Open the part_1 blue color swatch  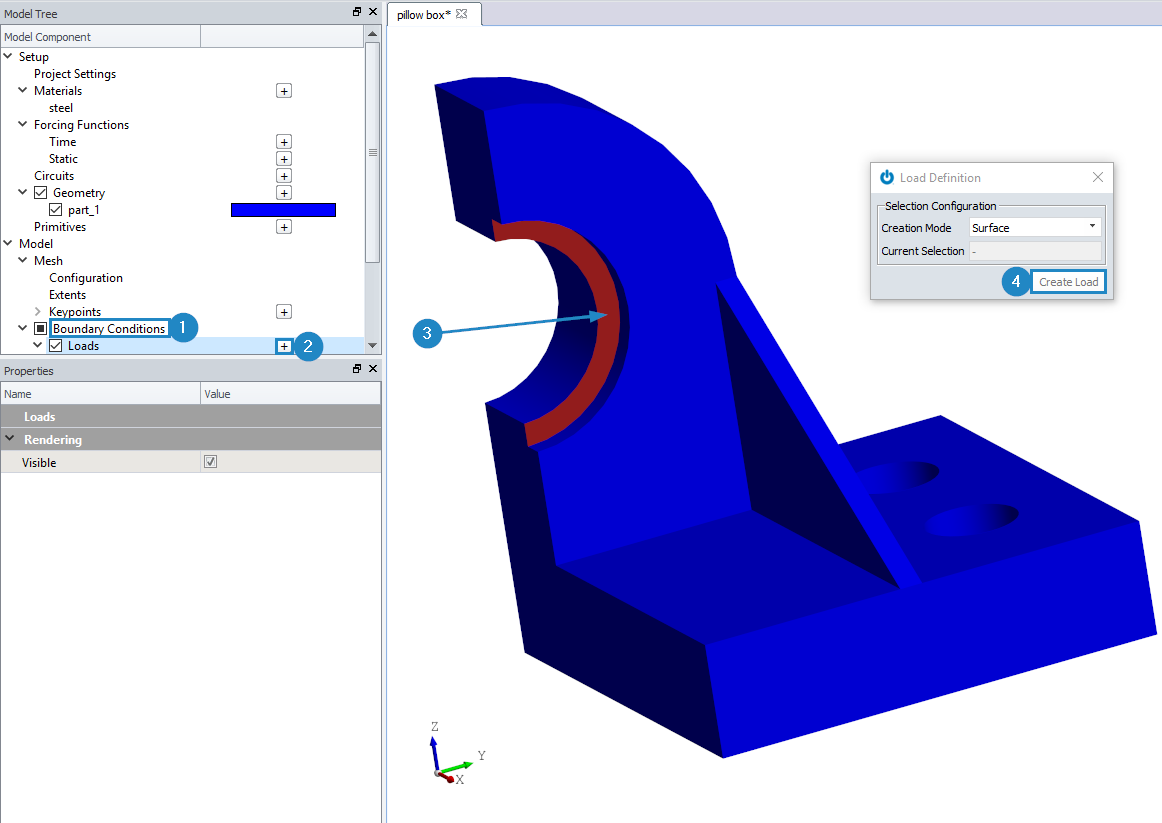(283, 210)
